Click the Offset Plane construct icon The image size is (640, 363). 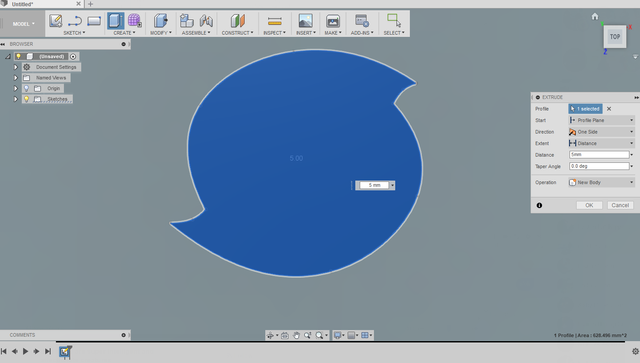238,20
